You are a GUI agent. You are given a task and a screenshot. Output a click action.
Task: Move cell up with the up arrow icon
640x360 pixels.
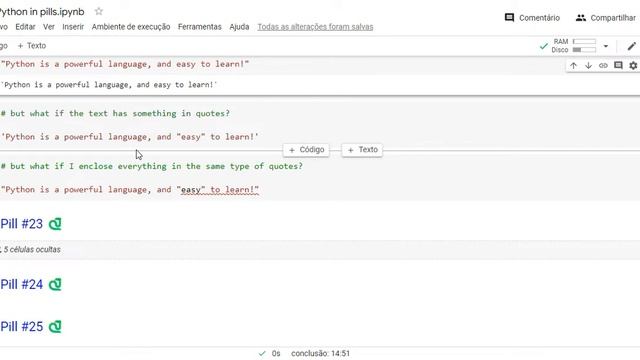coord(573,65)
